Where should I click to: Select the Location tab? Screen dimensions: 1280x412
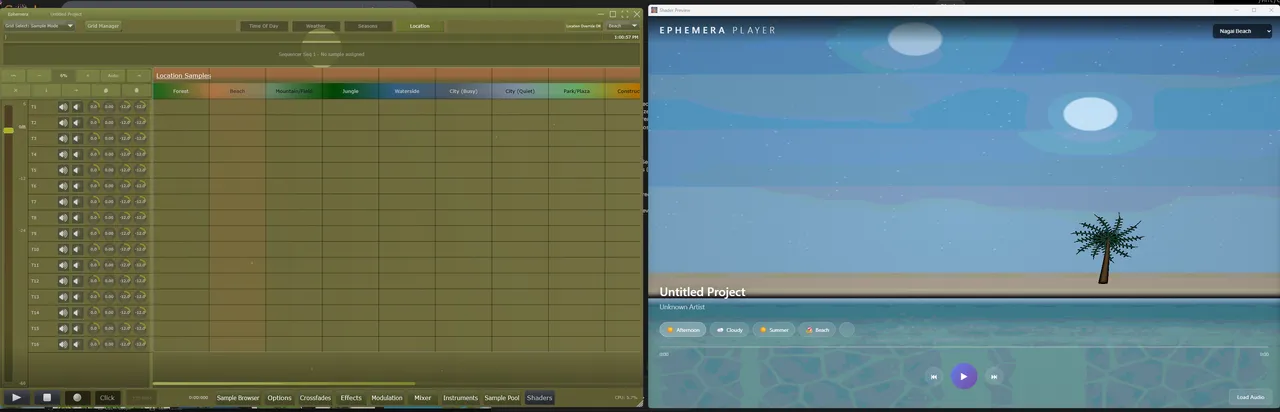pos(420,26)
